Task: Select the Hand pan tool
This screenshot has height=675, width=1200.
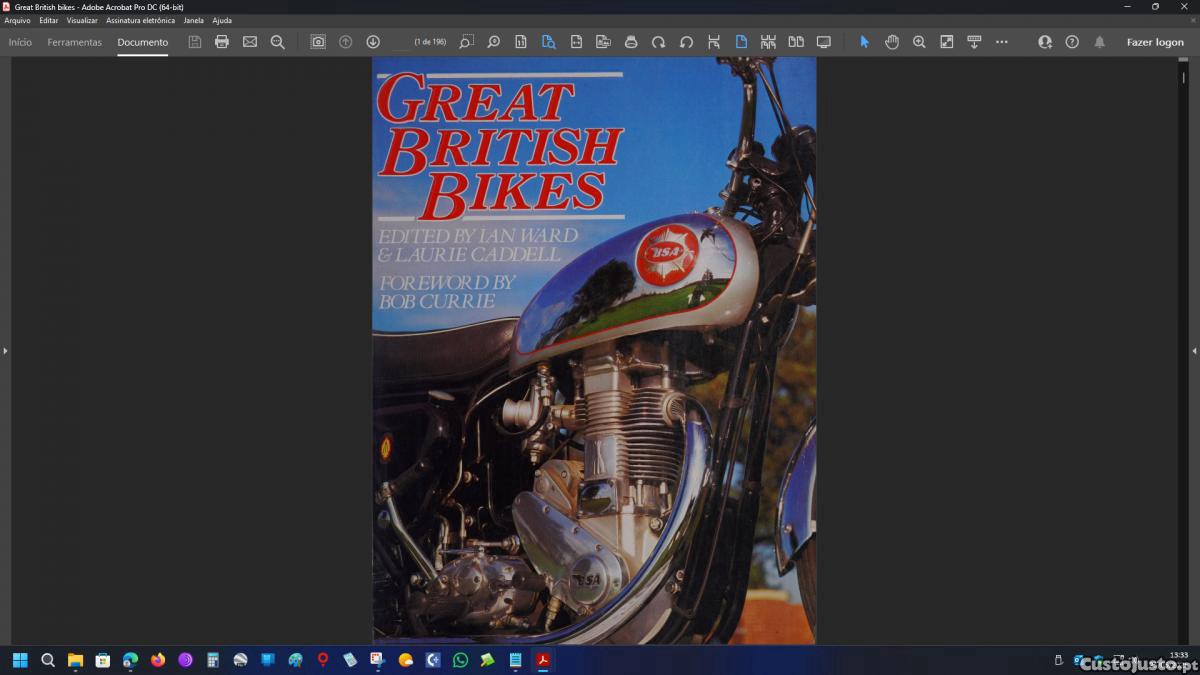Action: click(x=892, y=42)
